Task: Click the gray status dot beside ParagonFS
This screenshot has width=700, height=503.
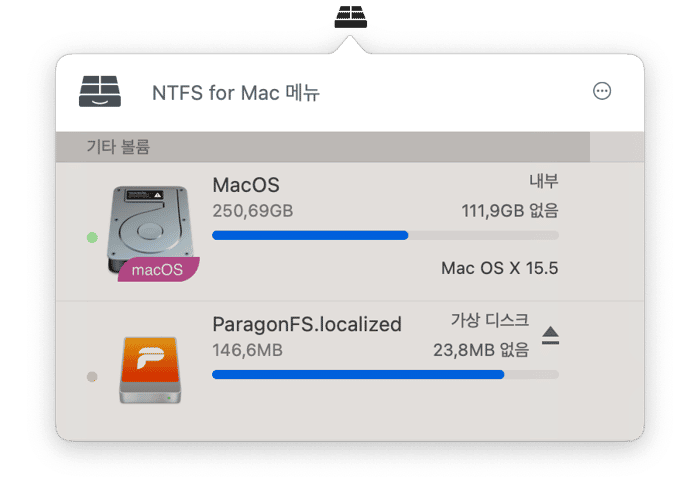Action: 92,377
